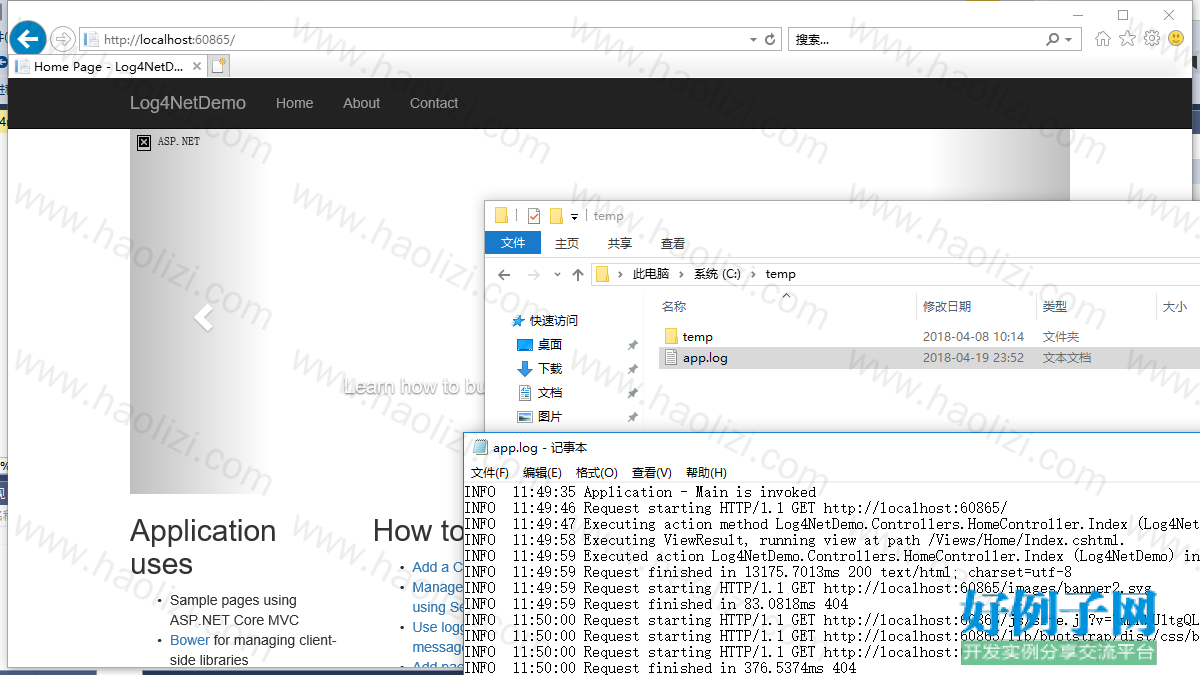
Task: Open the Share (共享) ribbon tab in Explorer
Action: 620,243
